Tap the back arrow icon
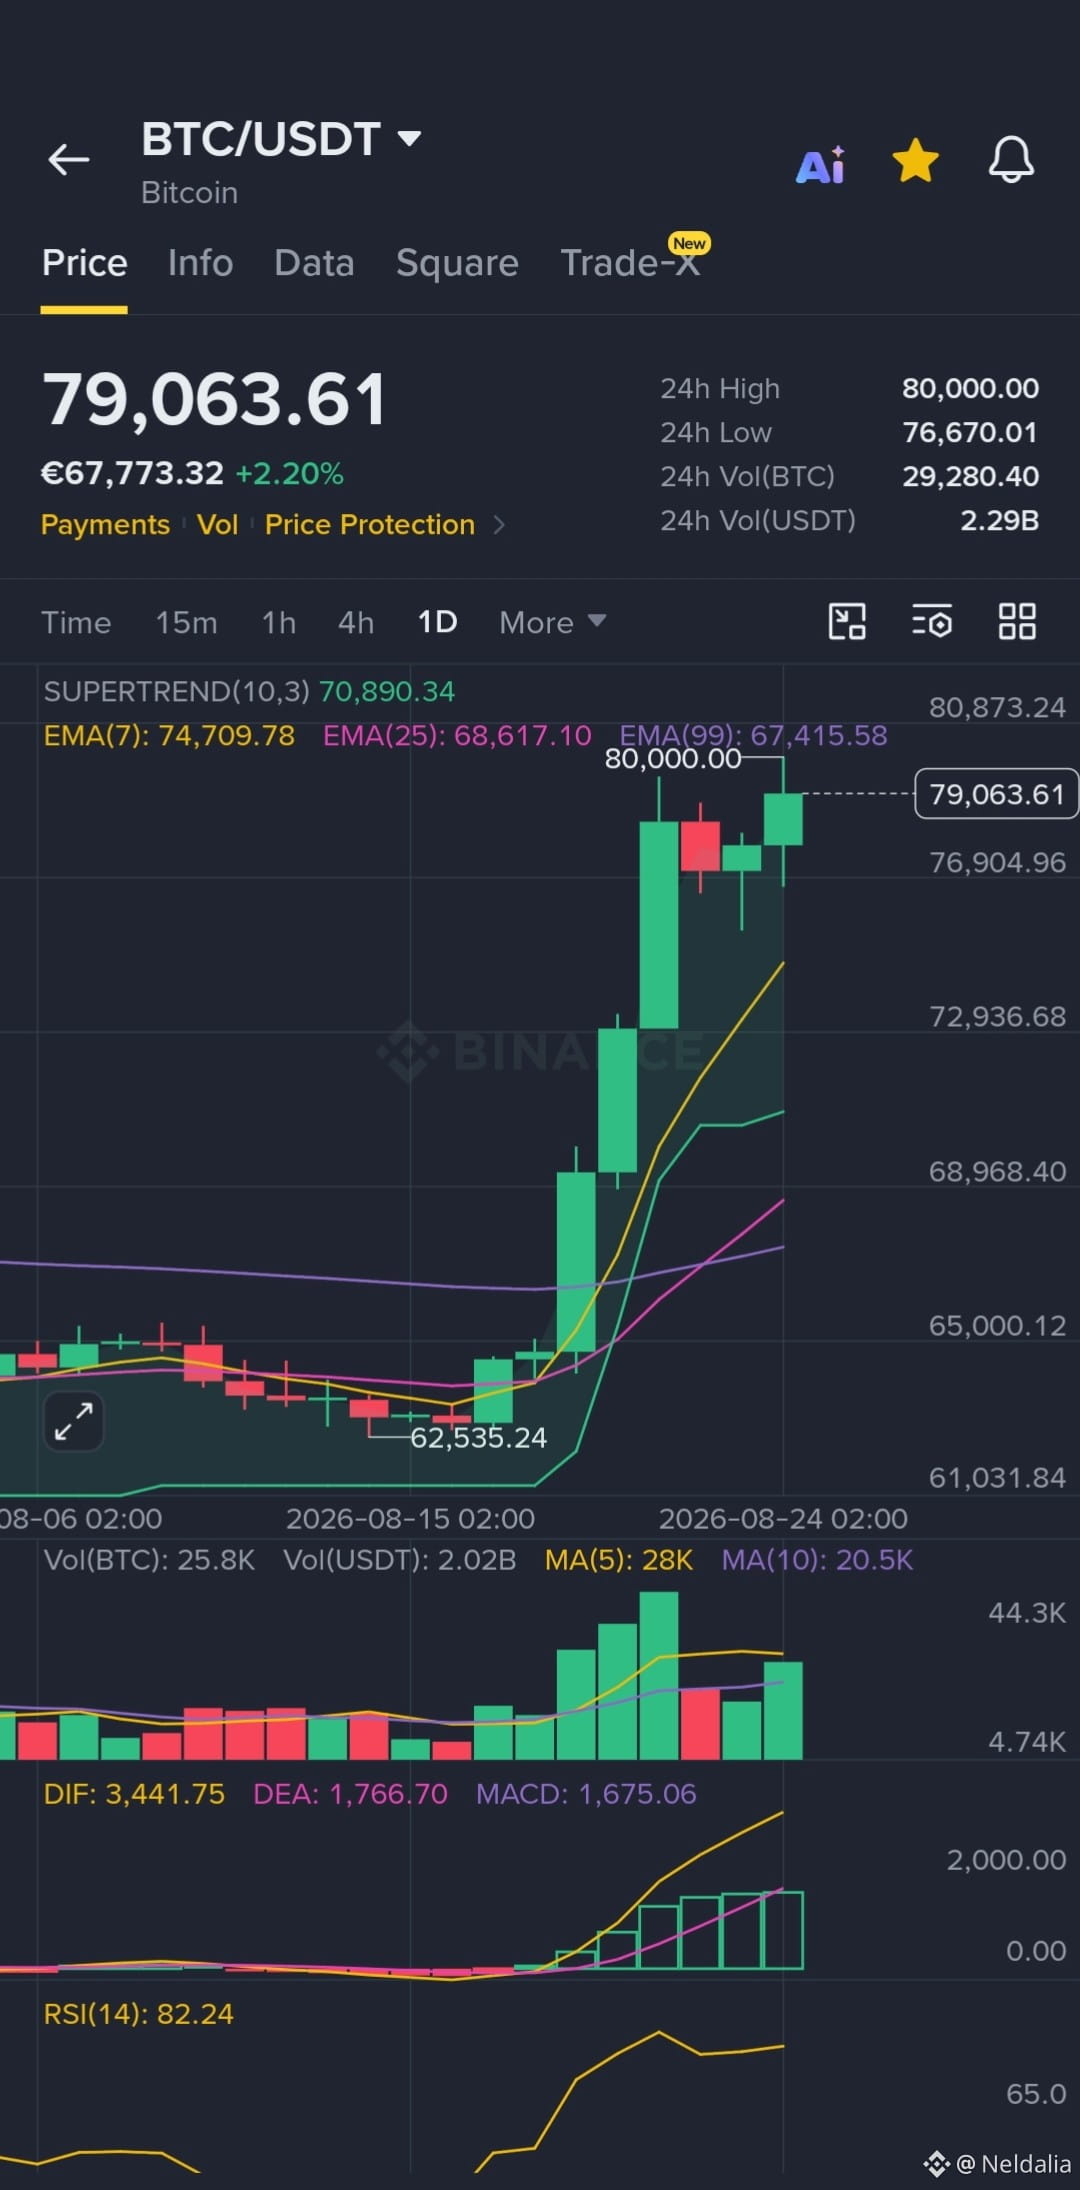This screenshot has width=1080, height=2190. point(69,159)
